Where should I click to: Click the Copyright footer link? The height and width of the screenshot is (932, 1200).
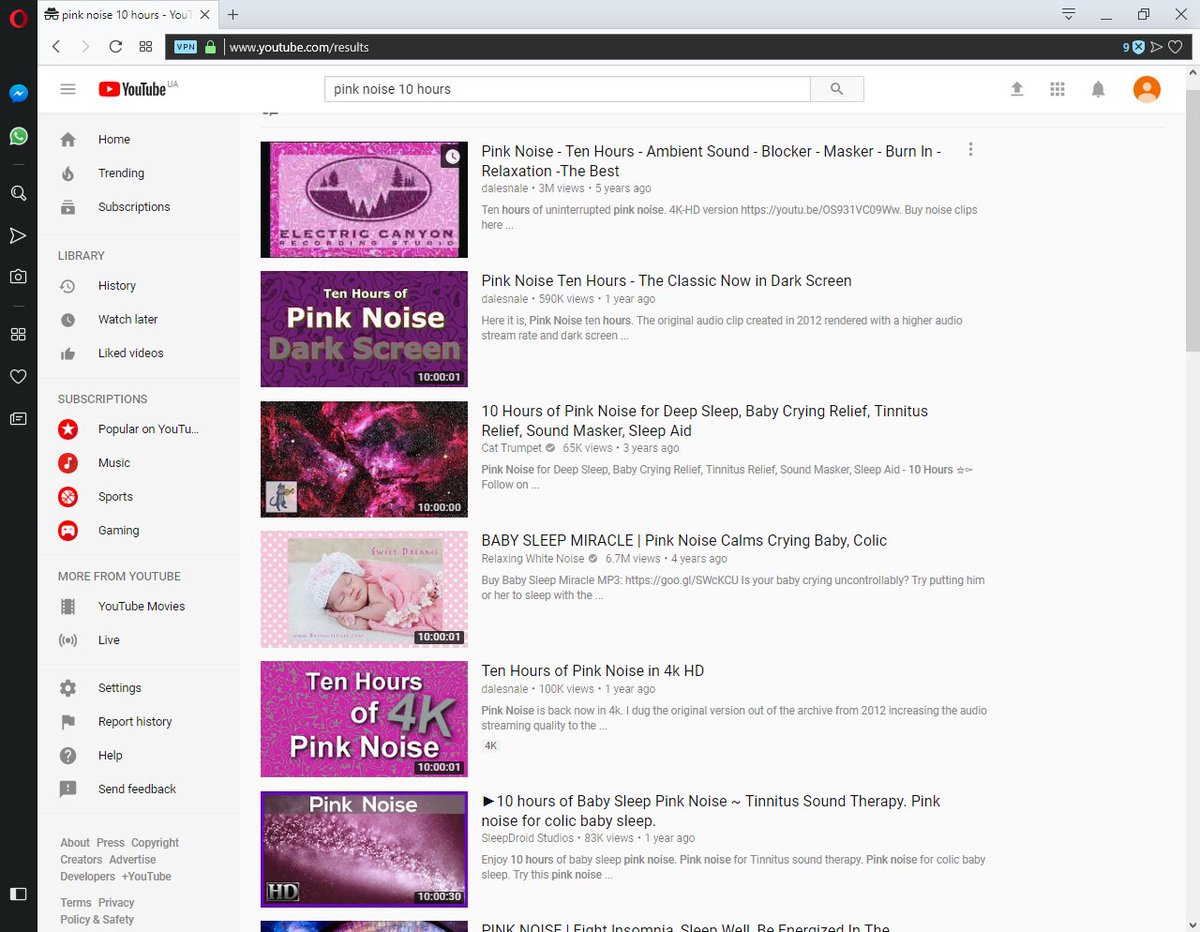pyautogui.click(x=155, y=843)
